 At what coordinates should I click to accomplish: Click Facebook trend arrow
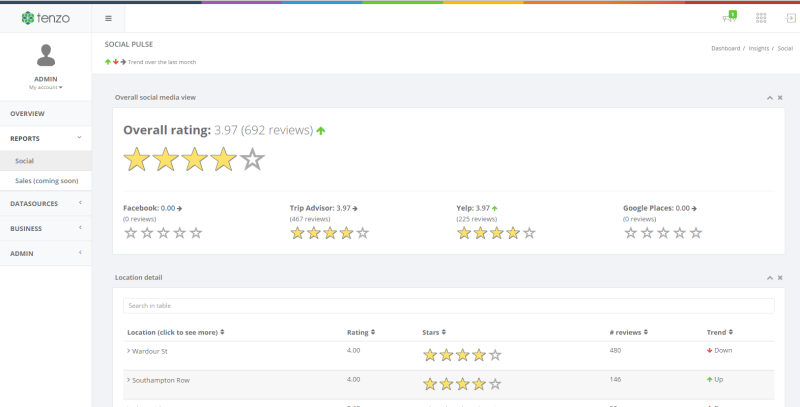pyautogui.click(x=180, y=209)
